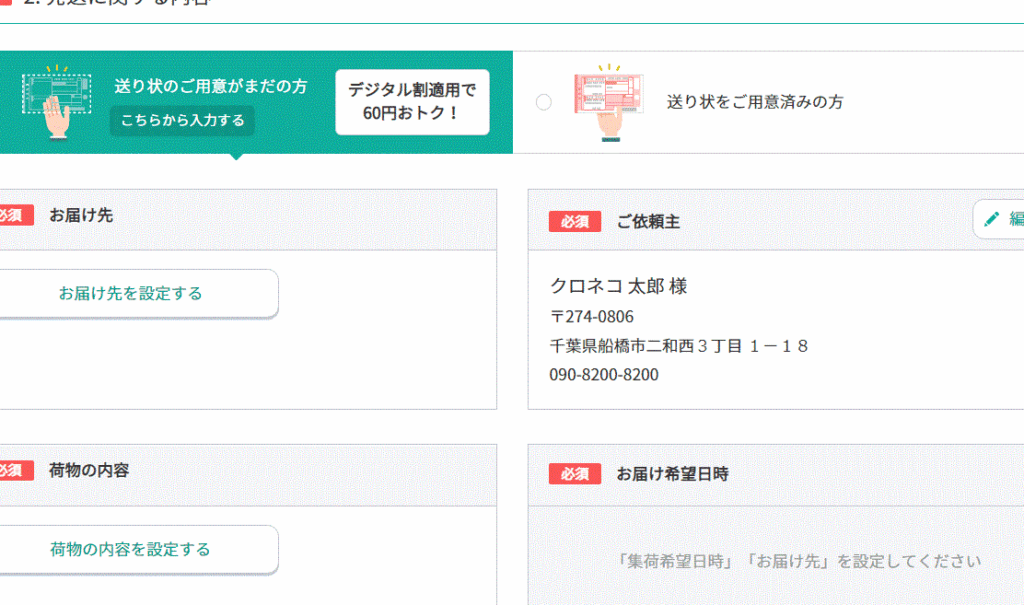Open お届け先を設定する to set the destination
This screenshot has height=605, width=1024.
(x=131, y=293)
